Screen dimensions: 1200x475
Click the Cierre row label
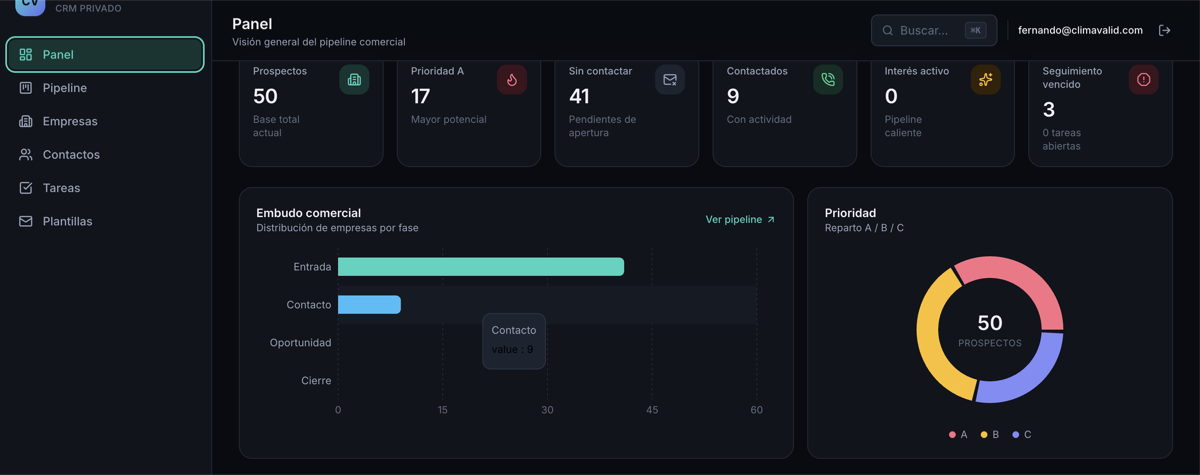coord(316,381)
